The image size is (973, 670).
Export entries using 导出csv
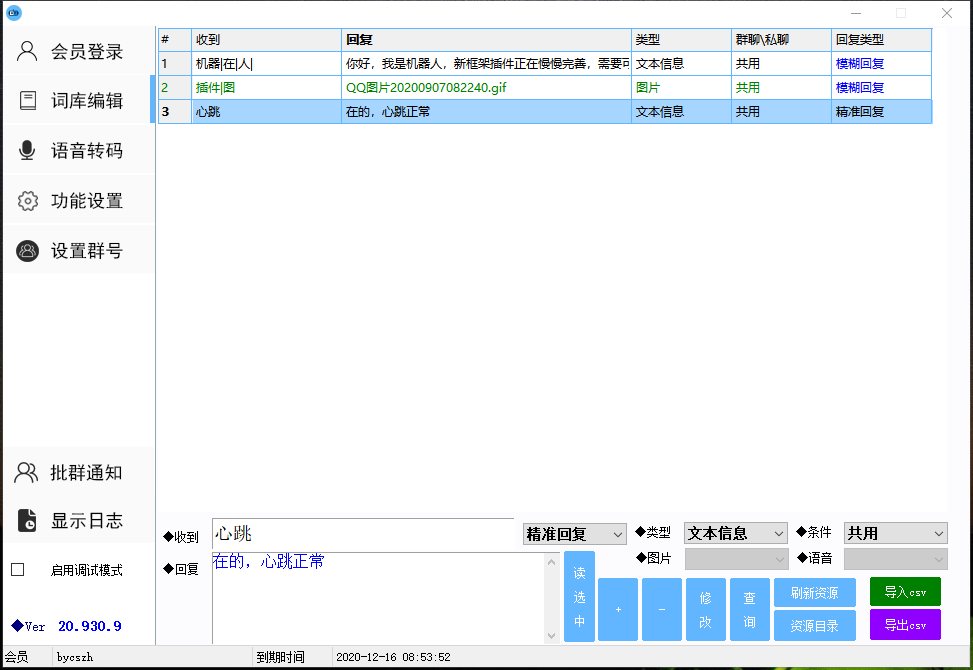tap(905, 624)
